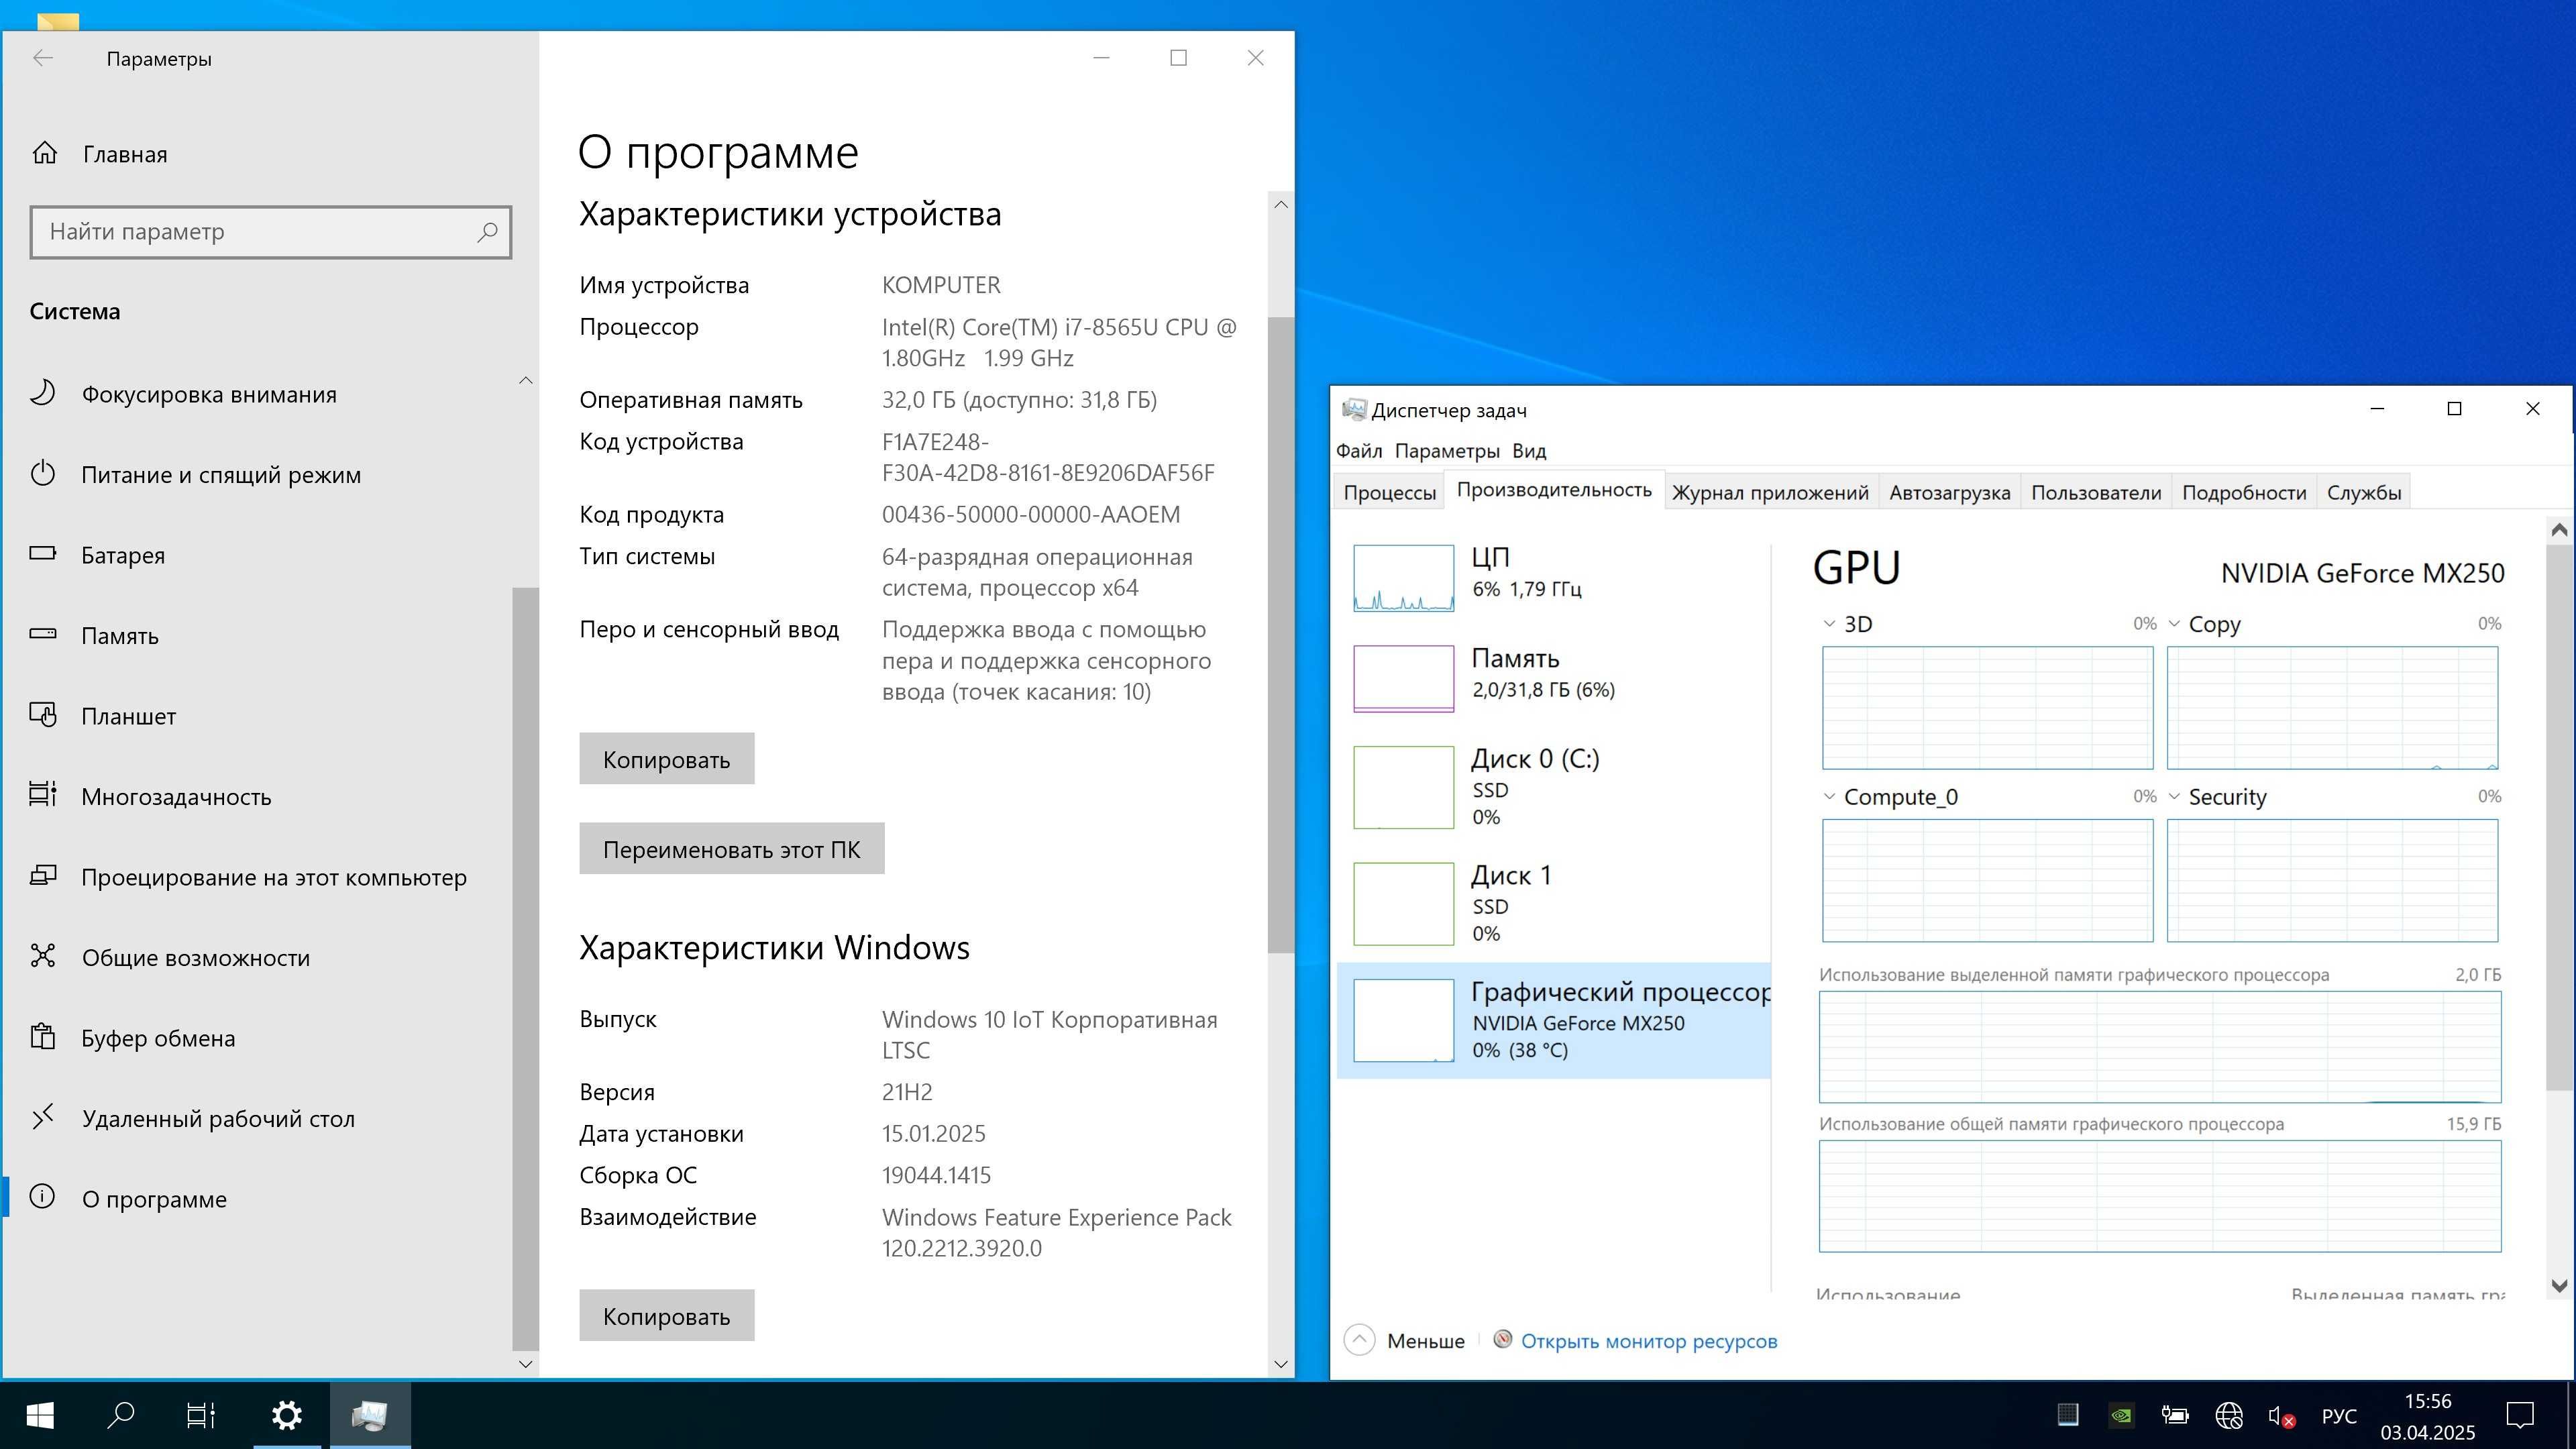This screenshot has width=2576, height=1449.
Task: Select the Общие возможности icon
Action: click(x=43, y=956)
